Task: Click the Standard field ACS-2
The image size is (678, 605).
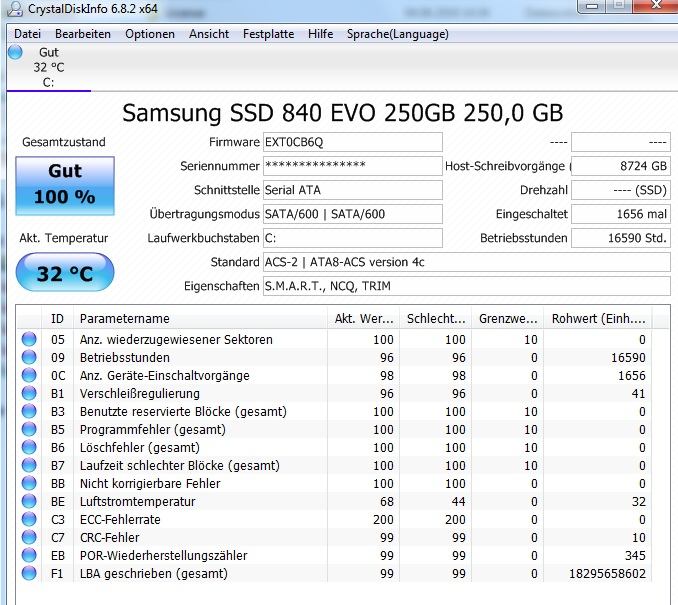Action: pos(467,262)
